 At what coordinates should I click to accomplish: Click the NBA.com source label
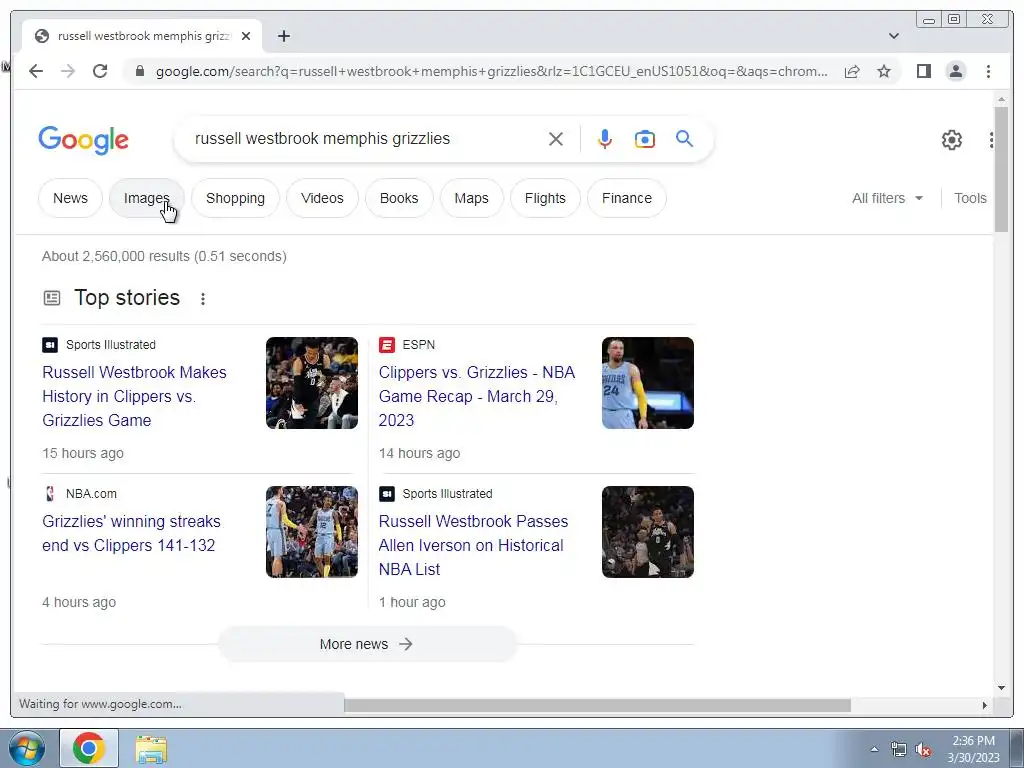coord(80,494)
